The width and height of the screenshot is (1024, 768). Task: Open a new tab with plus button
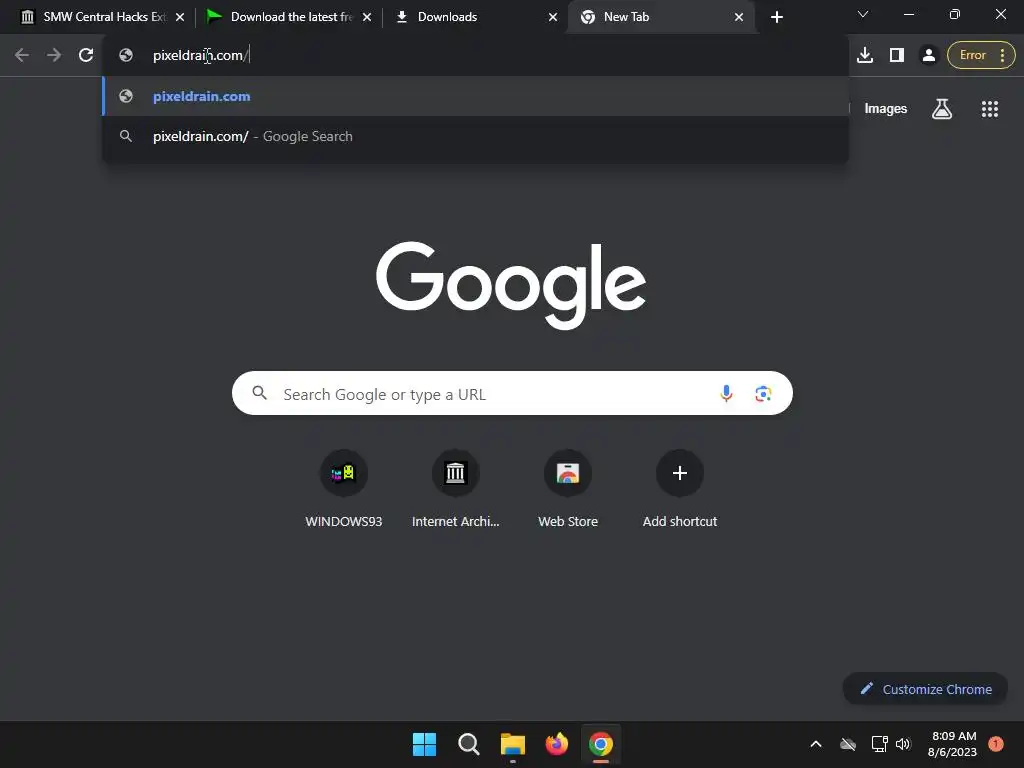776,17
